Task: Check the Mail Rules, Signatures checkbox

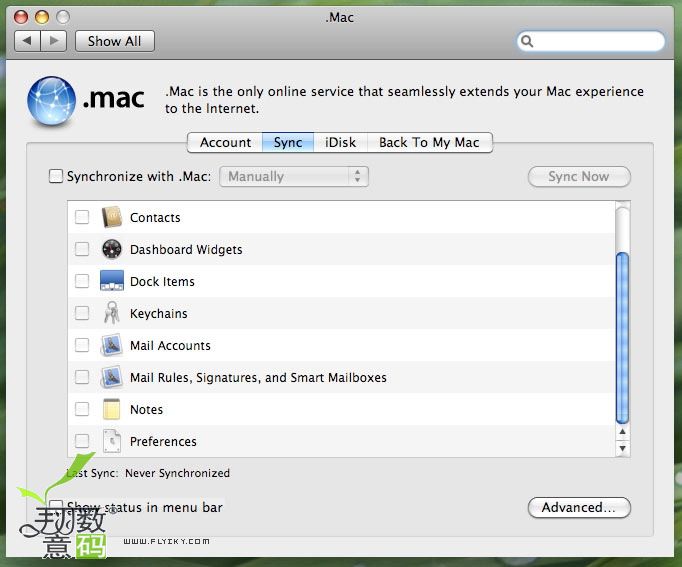Action: (x=82, y=377)
